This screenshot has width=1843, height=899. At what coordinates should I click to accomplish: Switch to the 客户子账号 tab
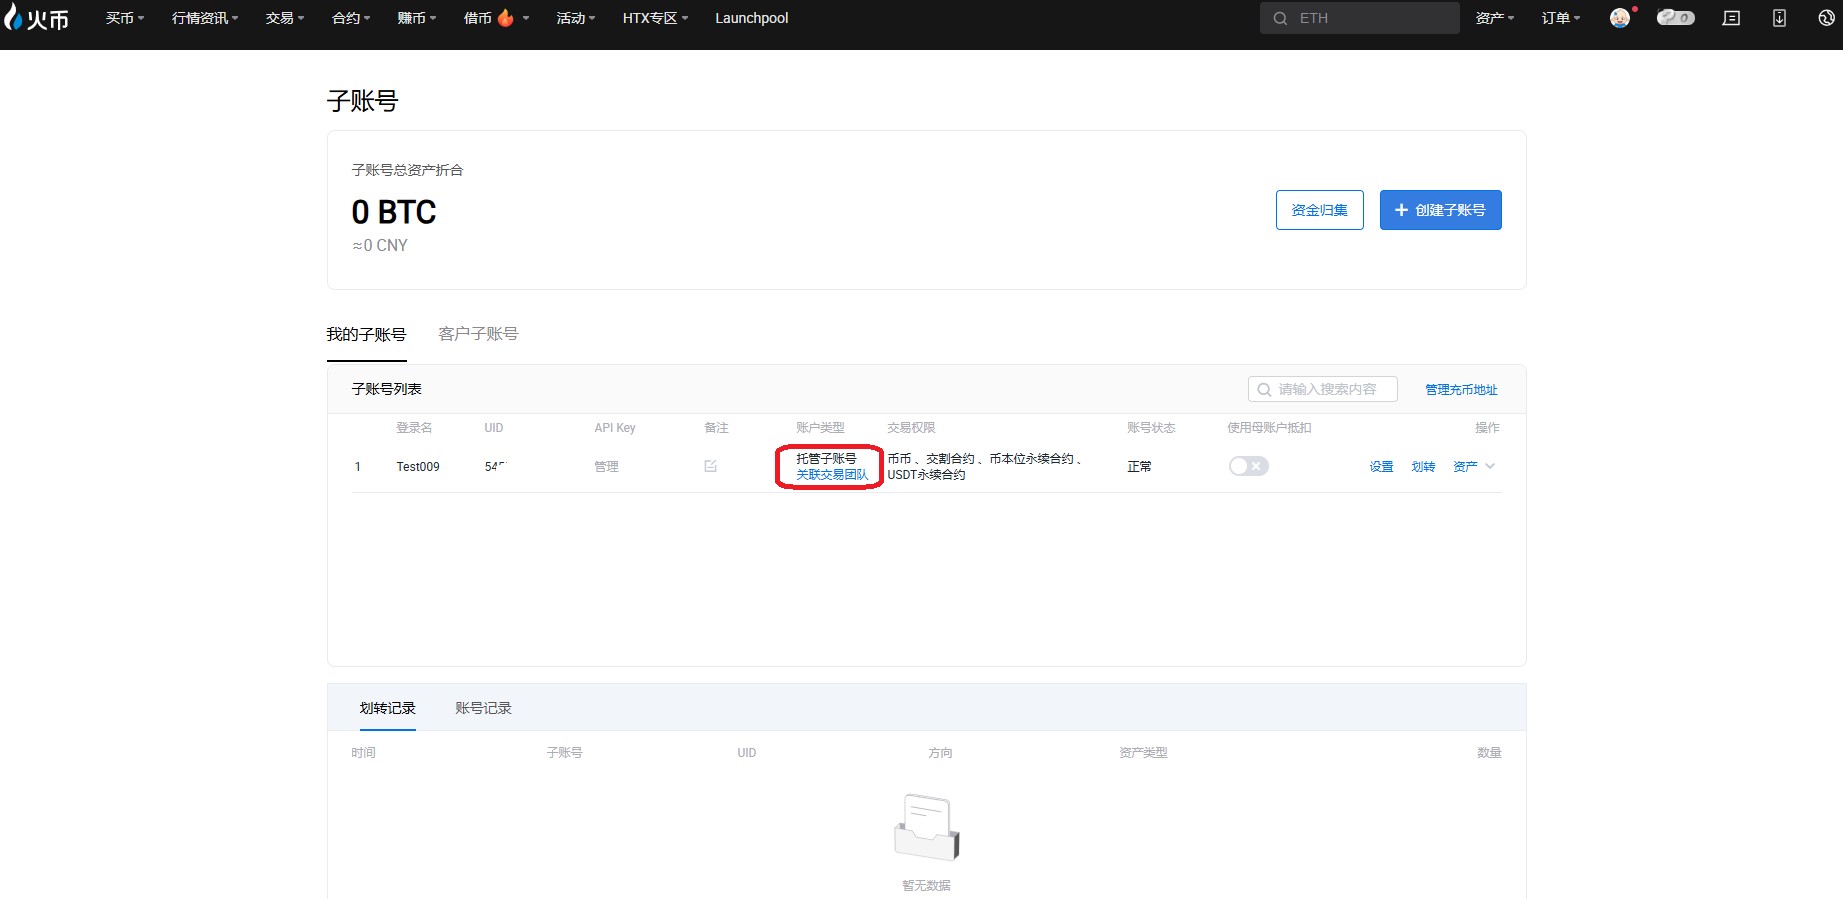coord(478,334)
